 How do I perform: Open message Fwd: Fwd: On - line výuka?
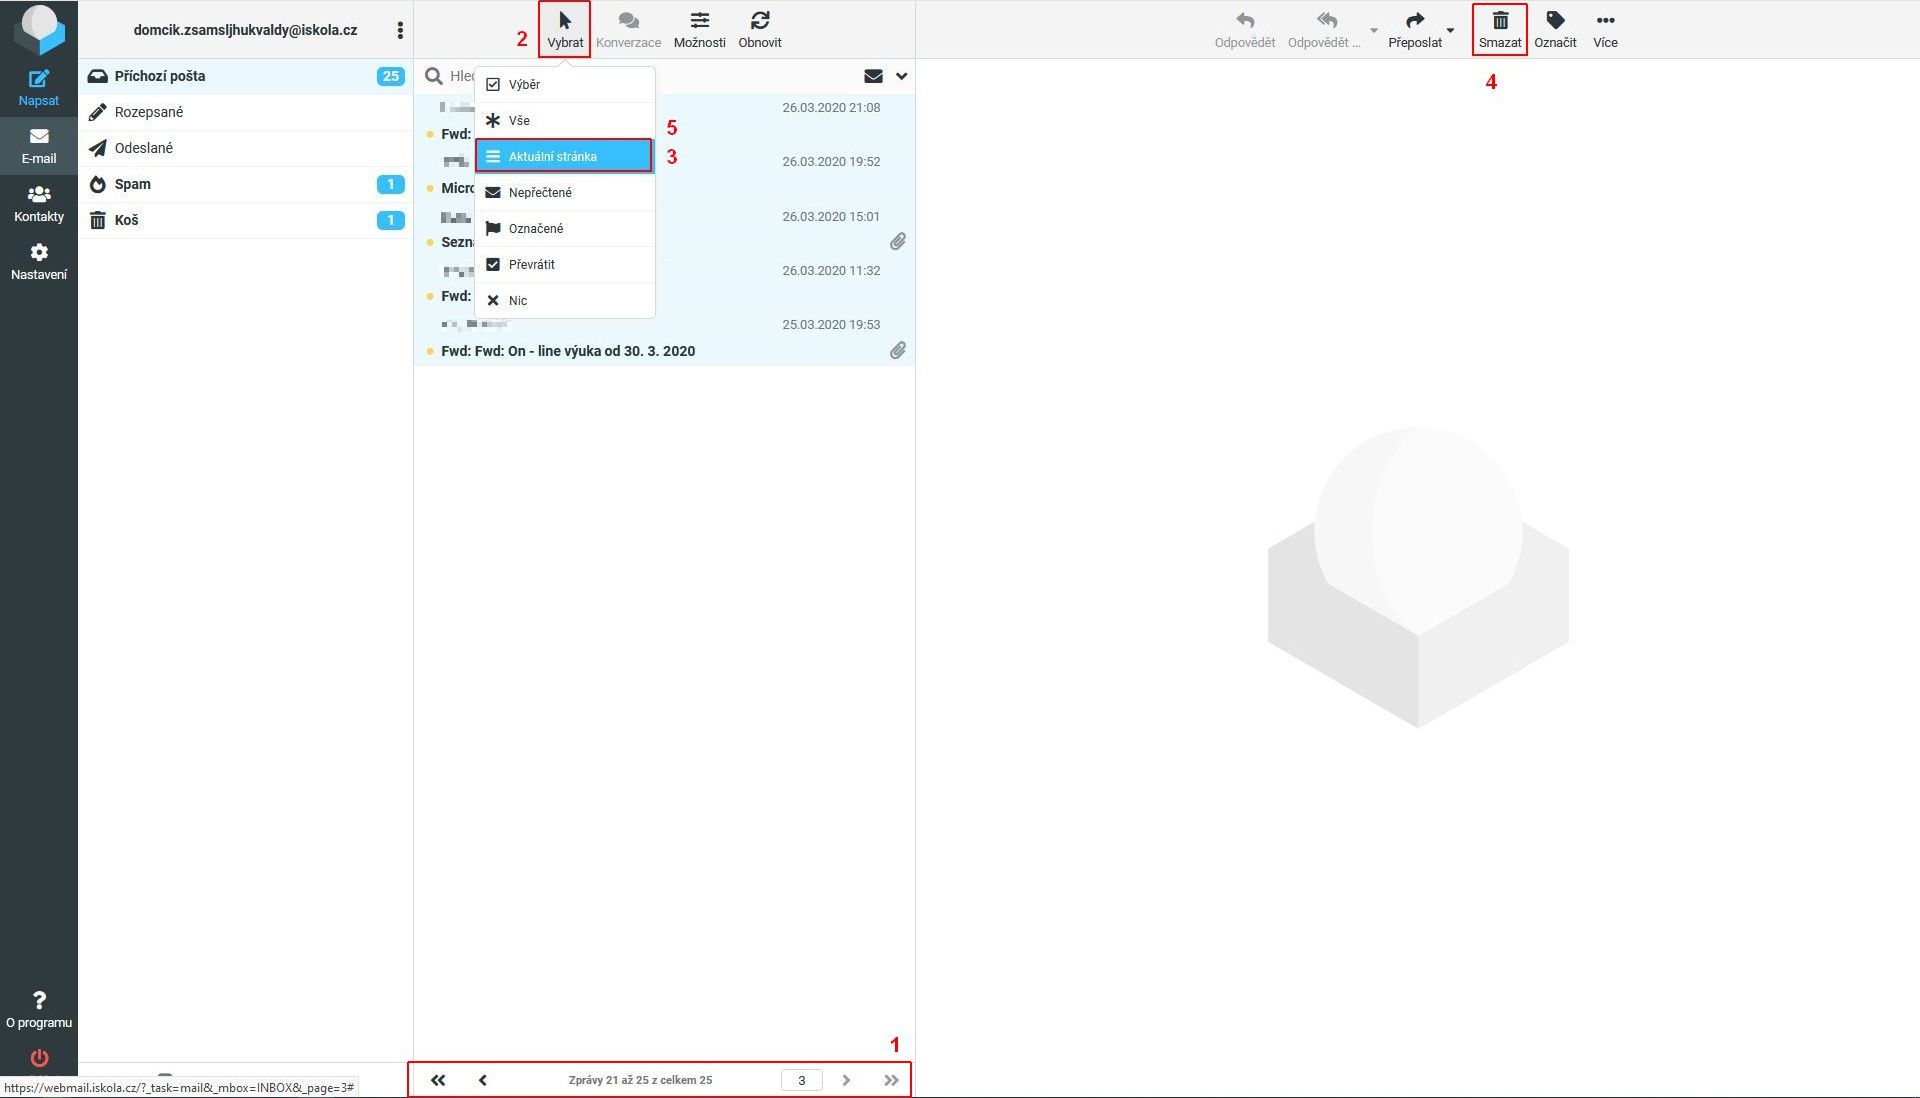[x=568, y=351]
